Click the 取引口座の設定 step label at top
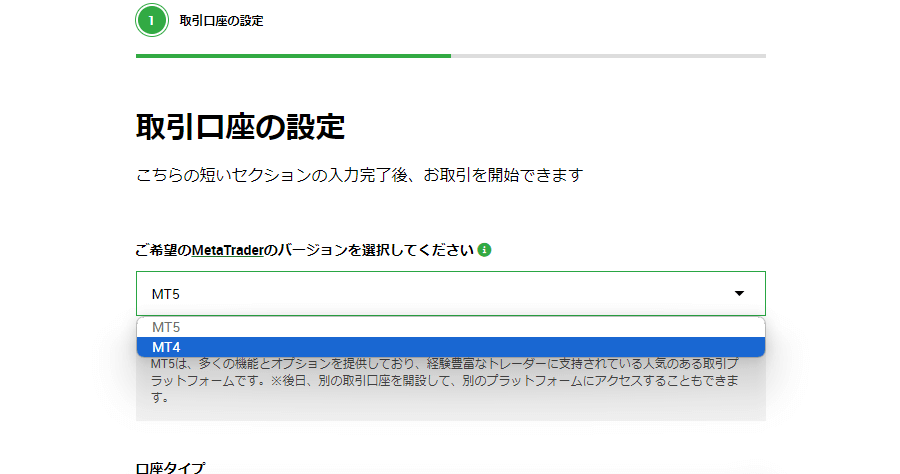The height and width of the screenshot is (474, 900). click(x=222, y=21)
